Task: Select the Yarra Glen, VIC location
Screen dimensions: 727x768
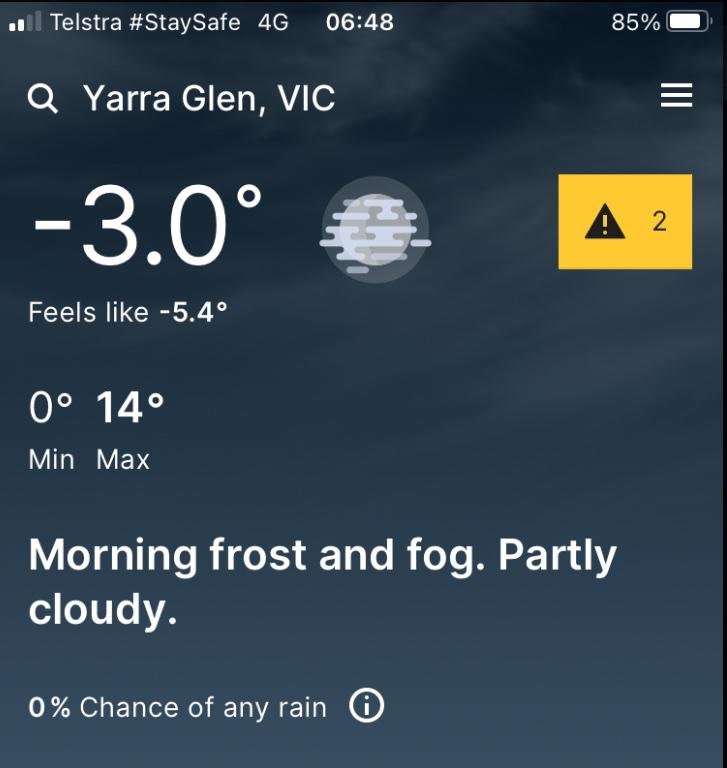Action: coord(209,99)
